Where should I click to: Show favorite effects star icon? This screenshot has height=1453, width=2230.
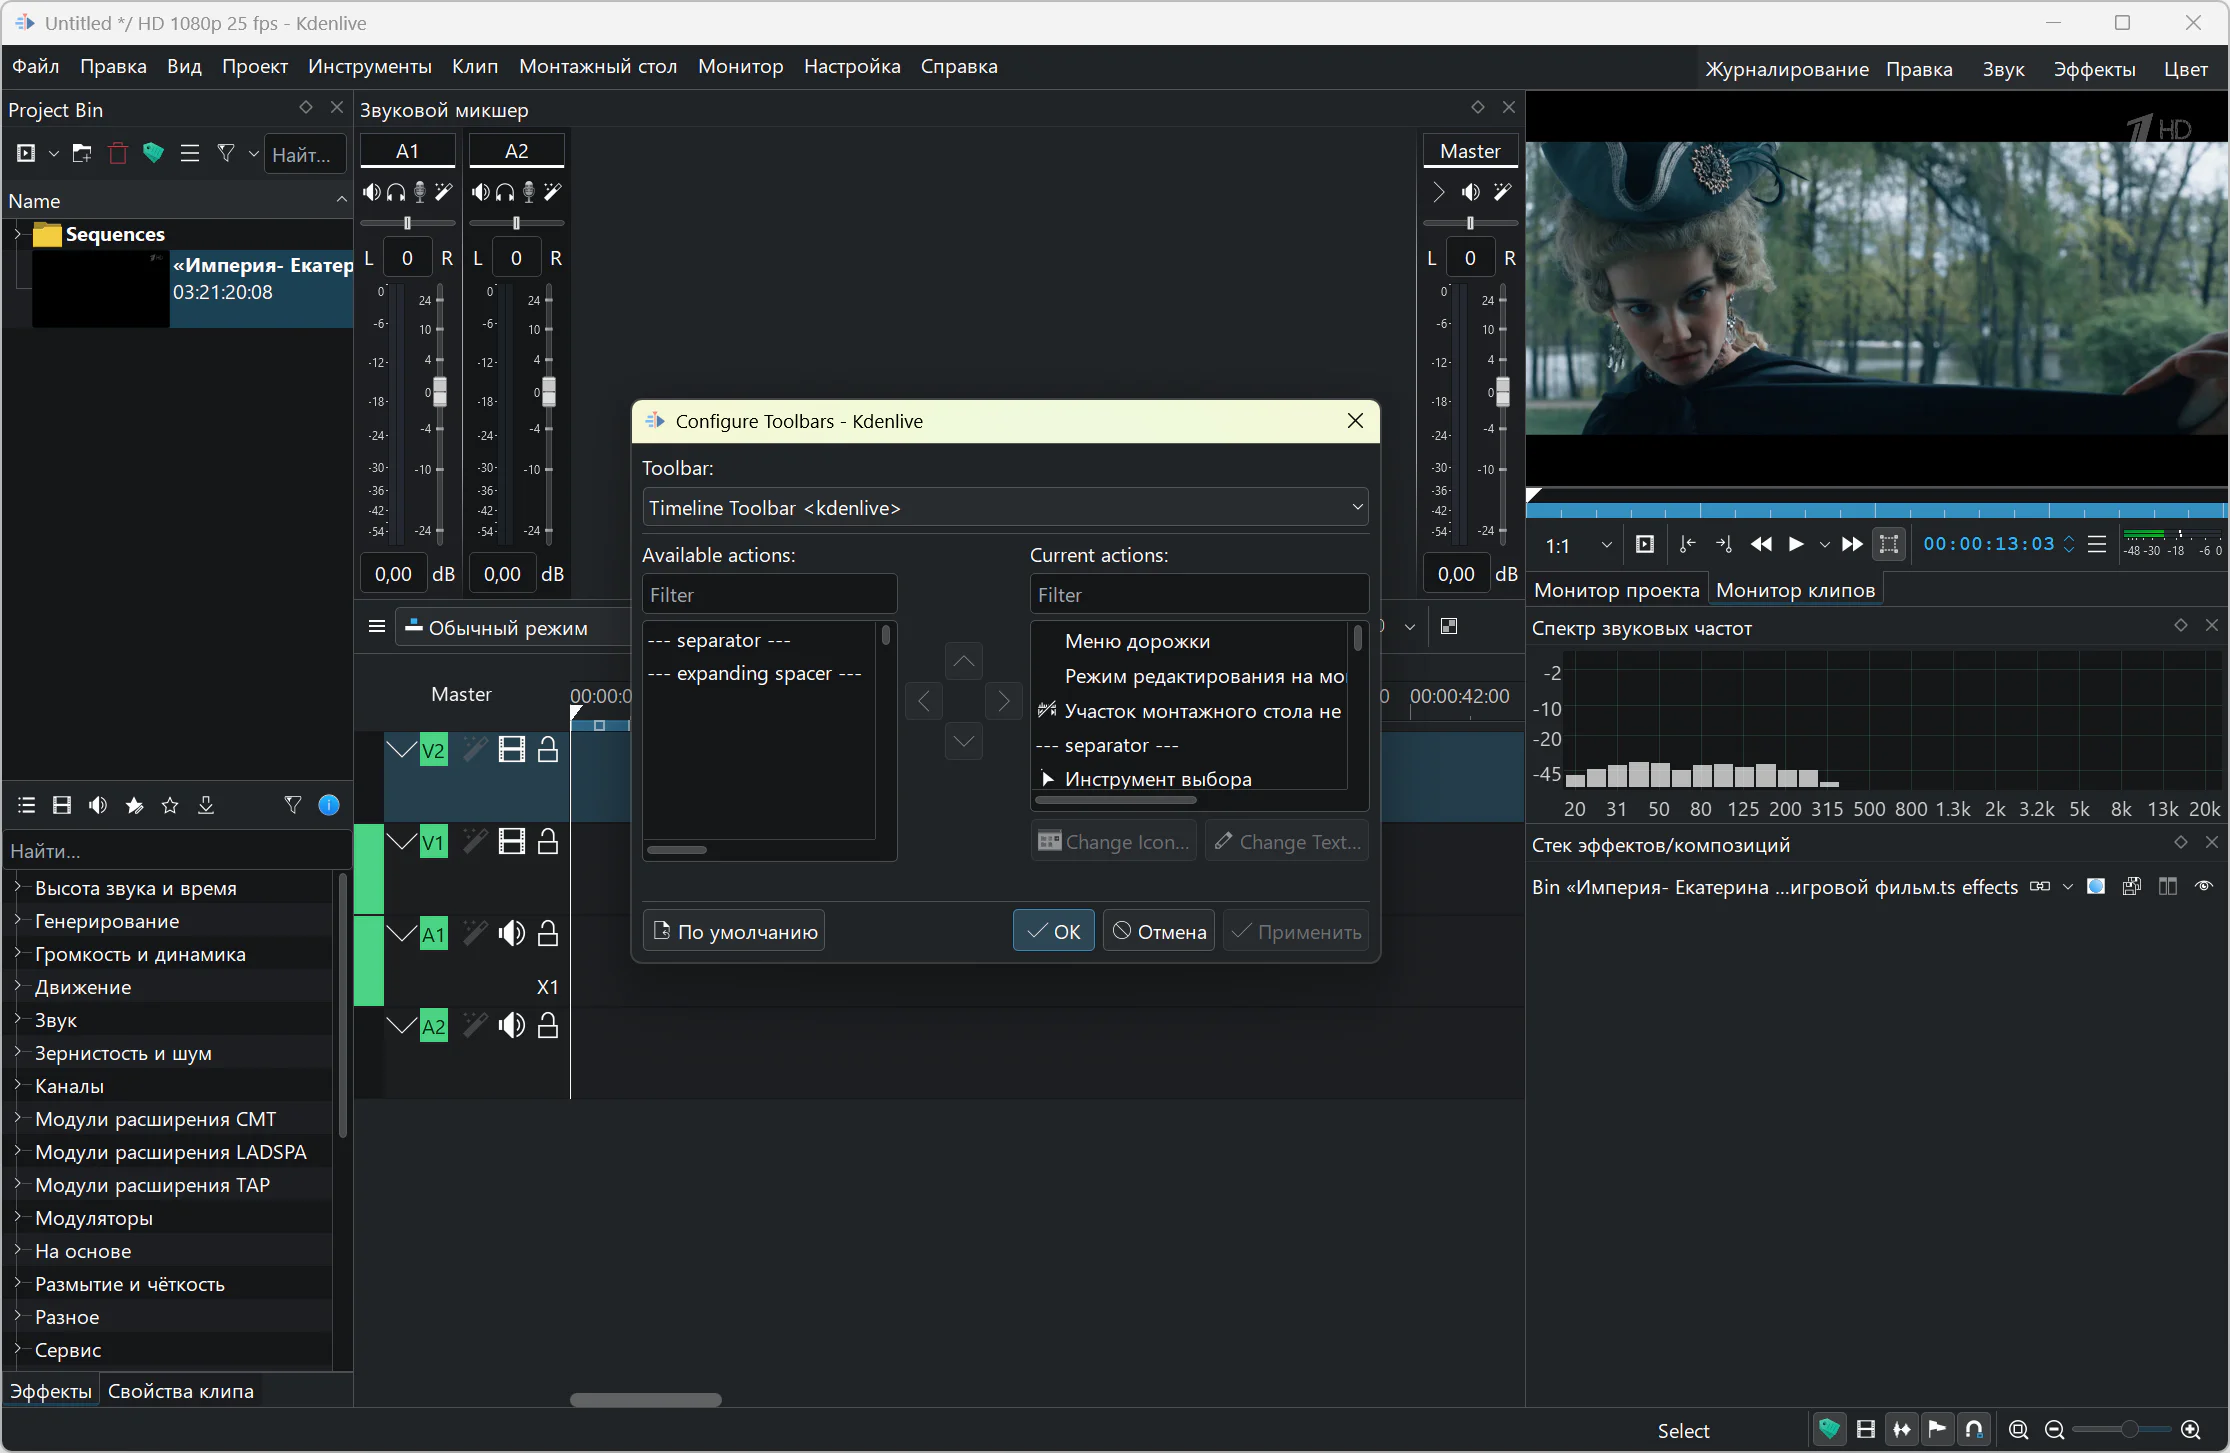170,806
